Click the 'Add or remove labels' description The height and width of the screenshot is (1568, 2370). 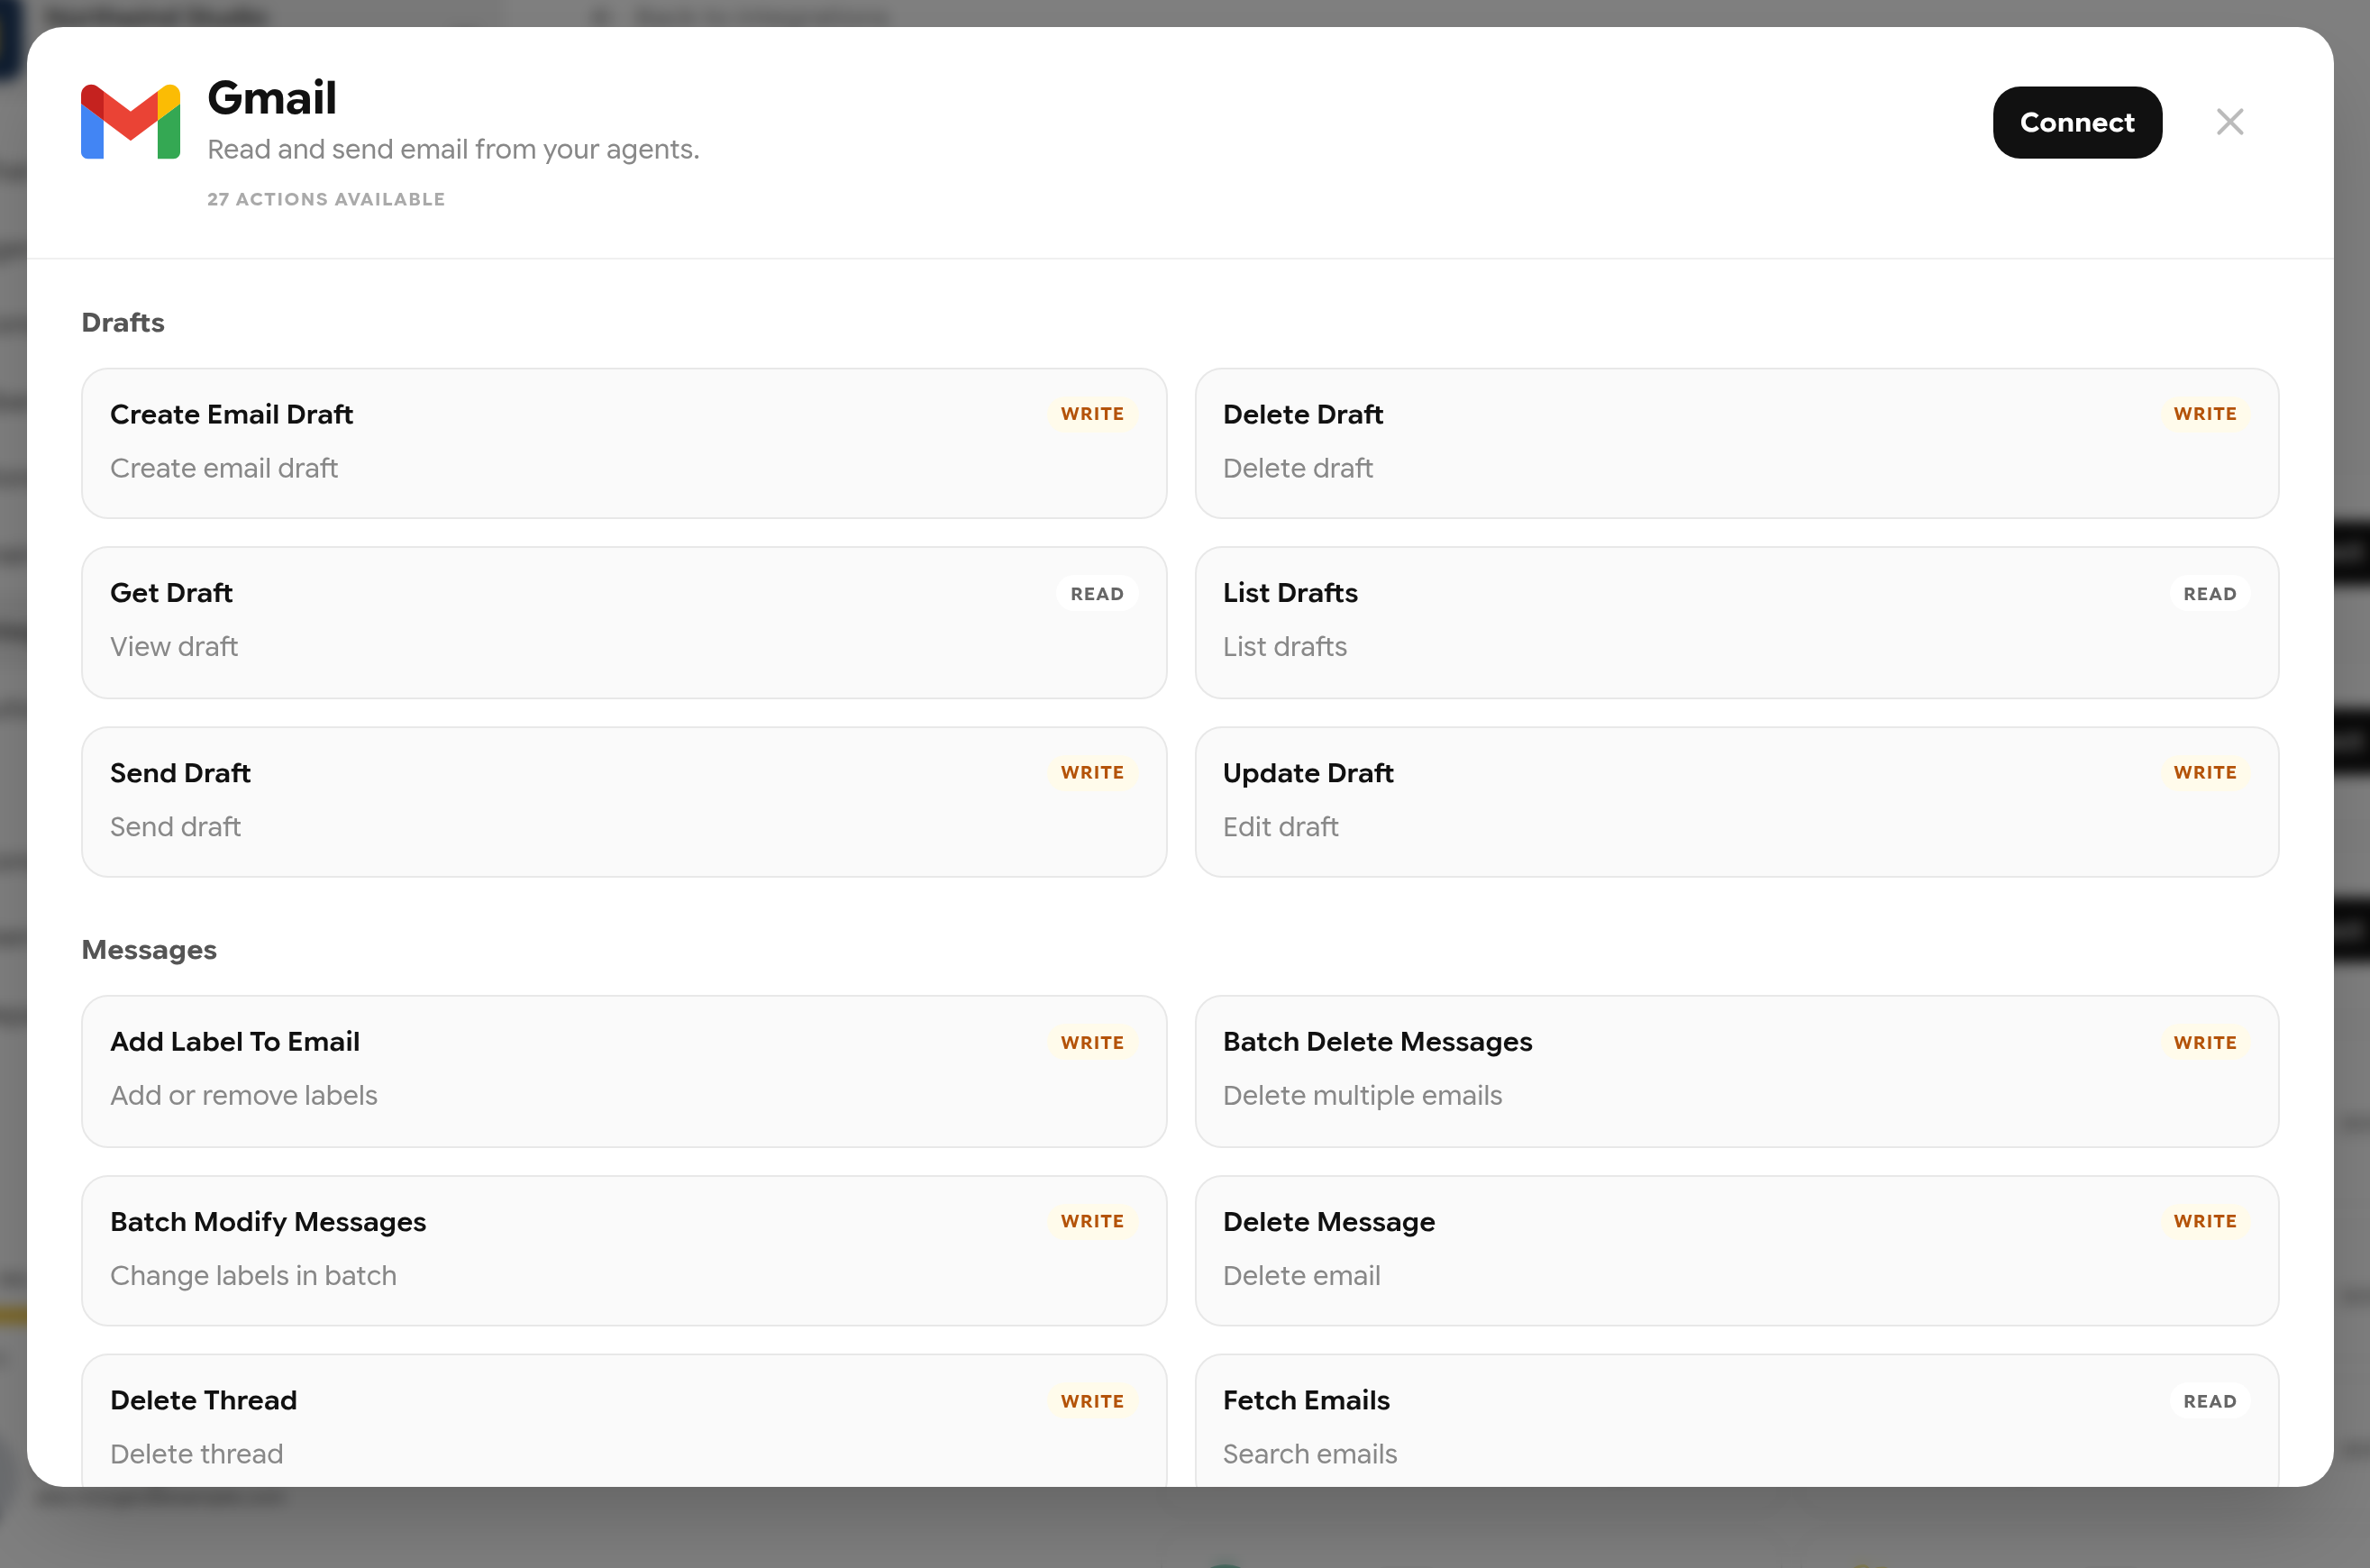click(x=244, y=1095)
